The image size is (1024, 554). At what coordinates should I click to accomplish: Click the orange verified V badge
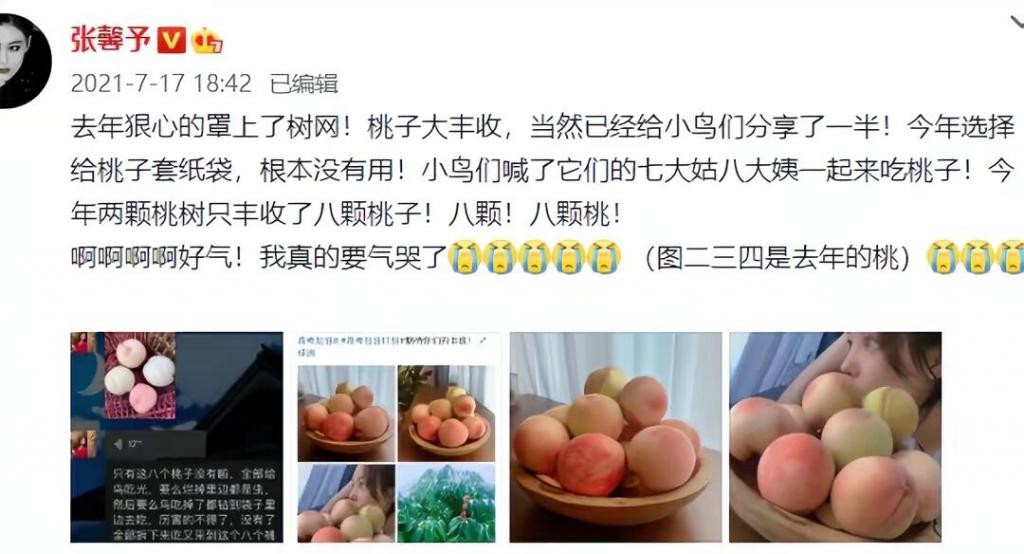click(x=172, y=41)
